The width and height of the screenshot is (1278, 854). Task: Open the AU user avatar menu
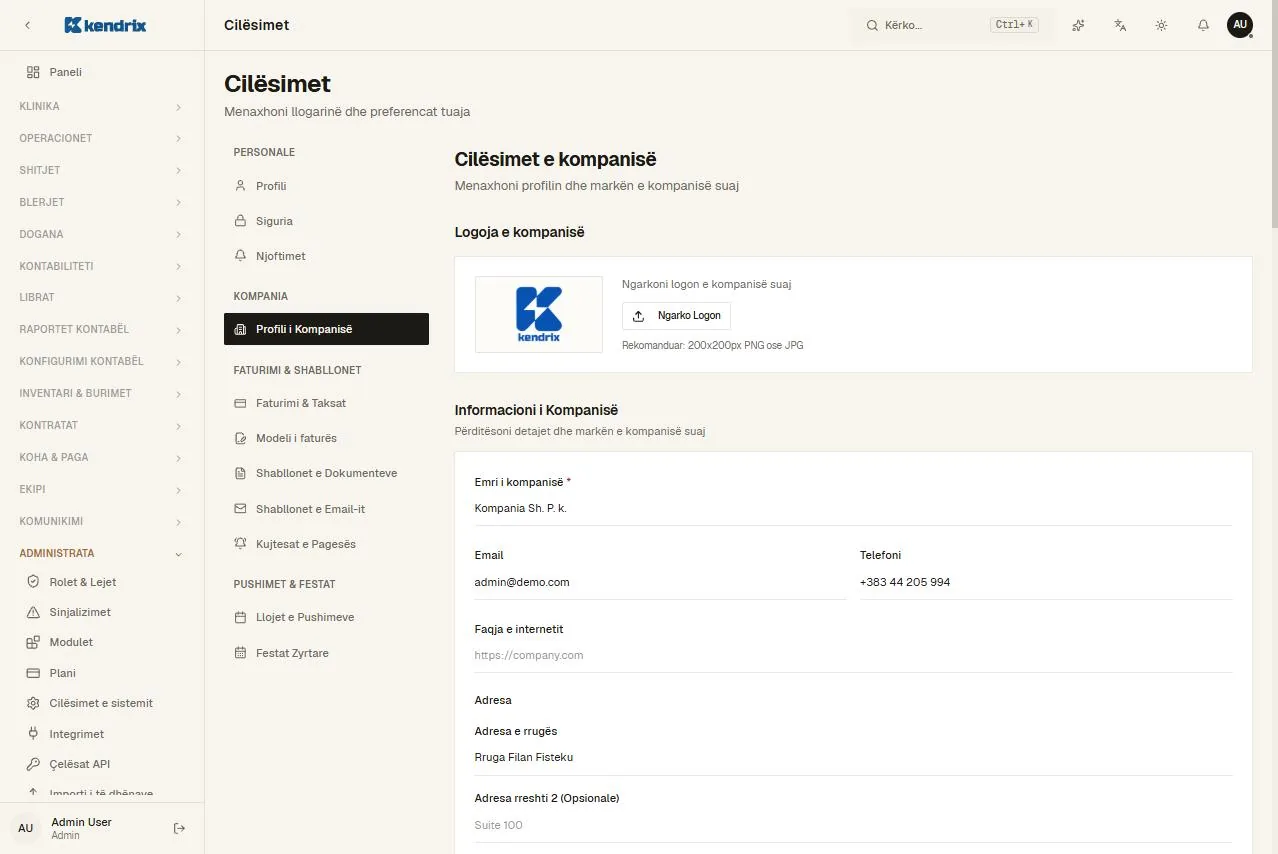coord(1240,25)
